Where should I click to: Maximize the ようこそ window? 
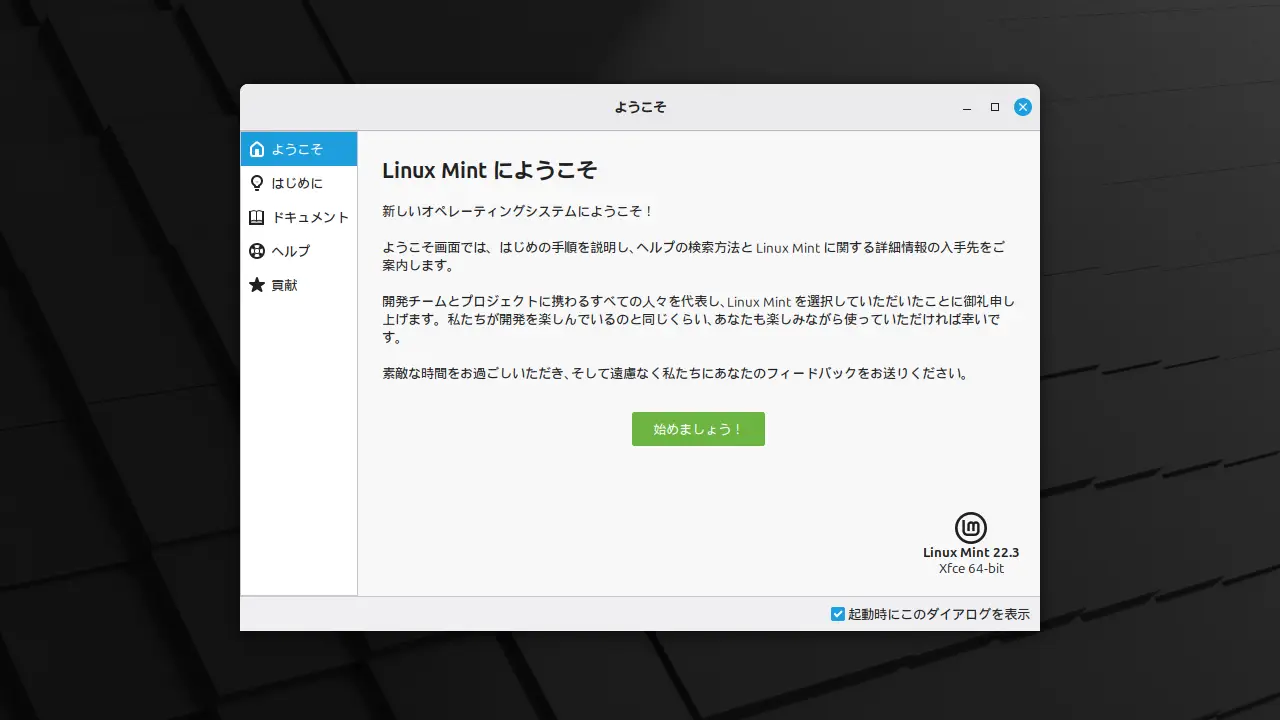[995, 107]
